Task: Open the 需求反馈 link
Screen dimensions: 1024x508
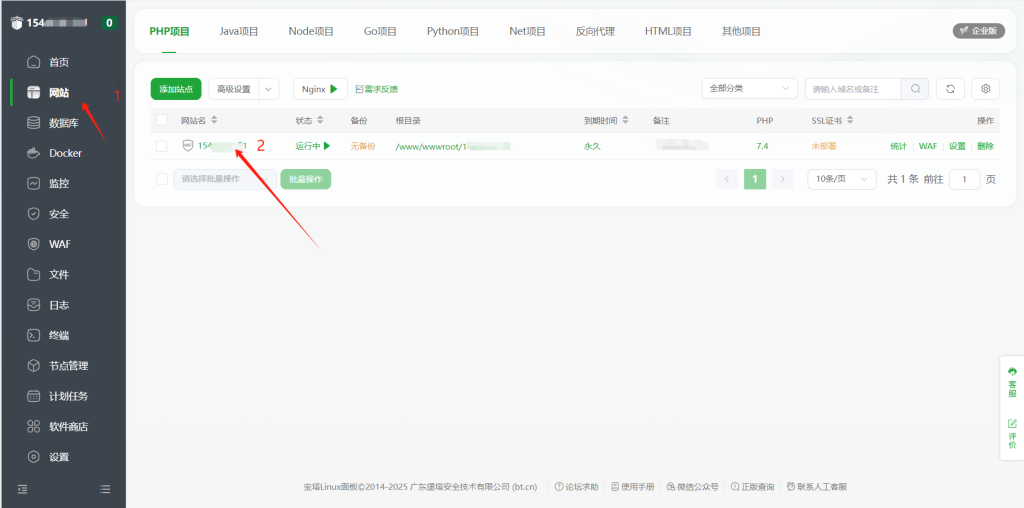Action: point(376,89)
